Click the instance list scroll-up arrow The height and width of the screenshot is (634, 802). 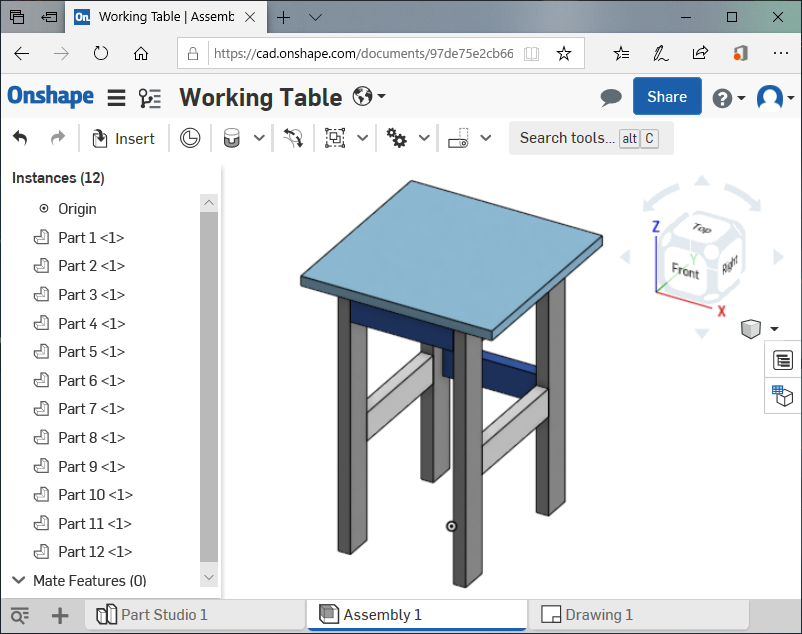point(209,203)
